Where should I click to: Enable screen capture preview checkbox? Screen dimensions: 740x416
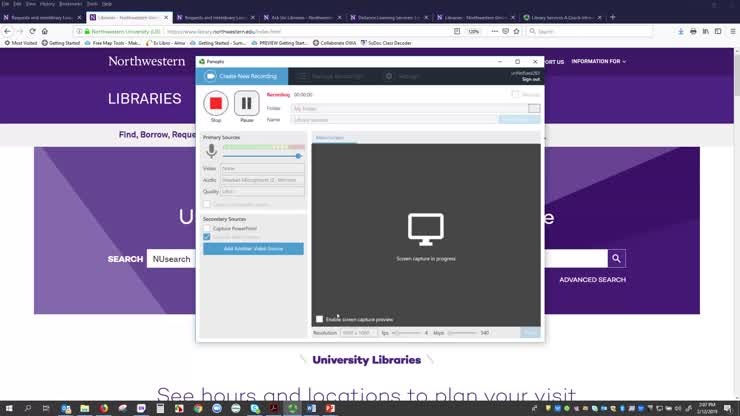tap(320, 319)
